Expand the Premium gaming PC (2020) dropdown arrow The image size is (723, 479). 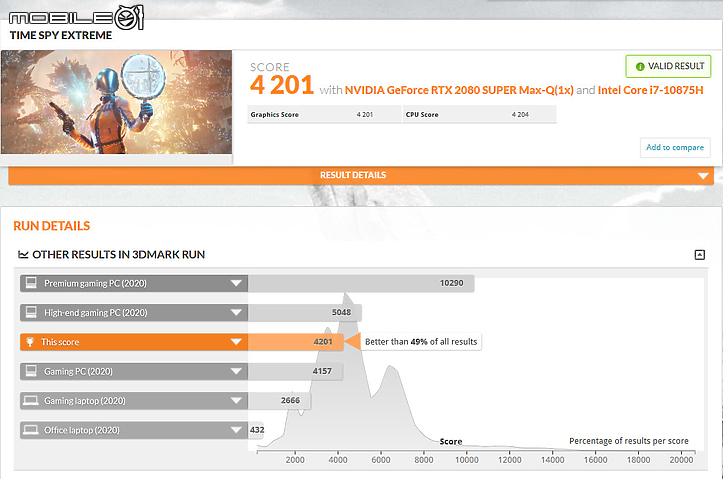coord(236,283)
